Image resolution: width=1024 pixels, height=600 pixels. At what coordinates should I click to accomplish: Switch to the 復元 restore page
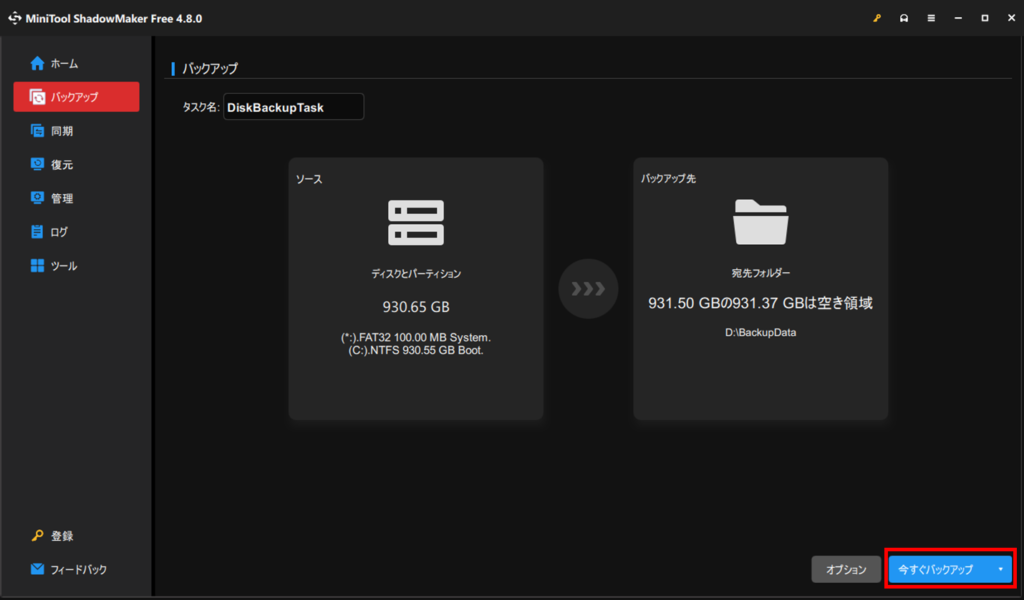62,165
